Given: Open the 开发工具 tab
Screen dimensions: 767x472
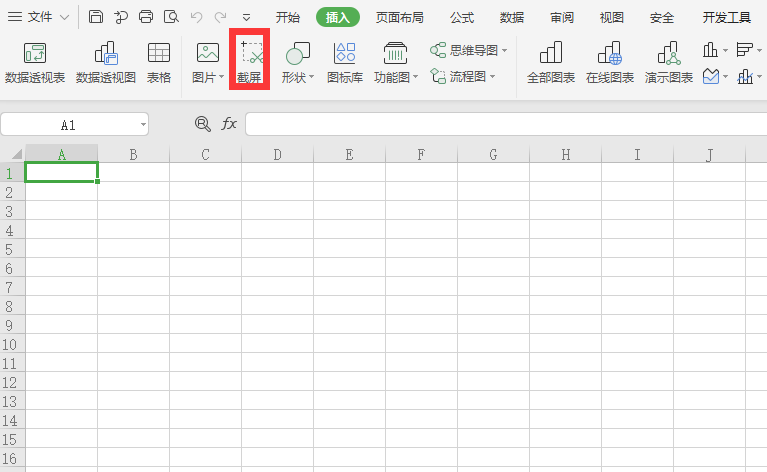Looking at the screenshot, I should click(726, 18).
